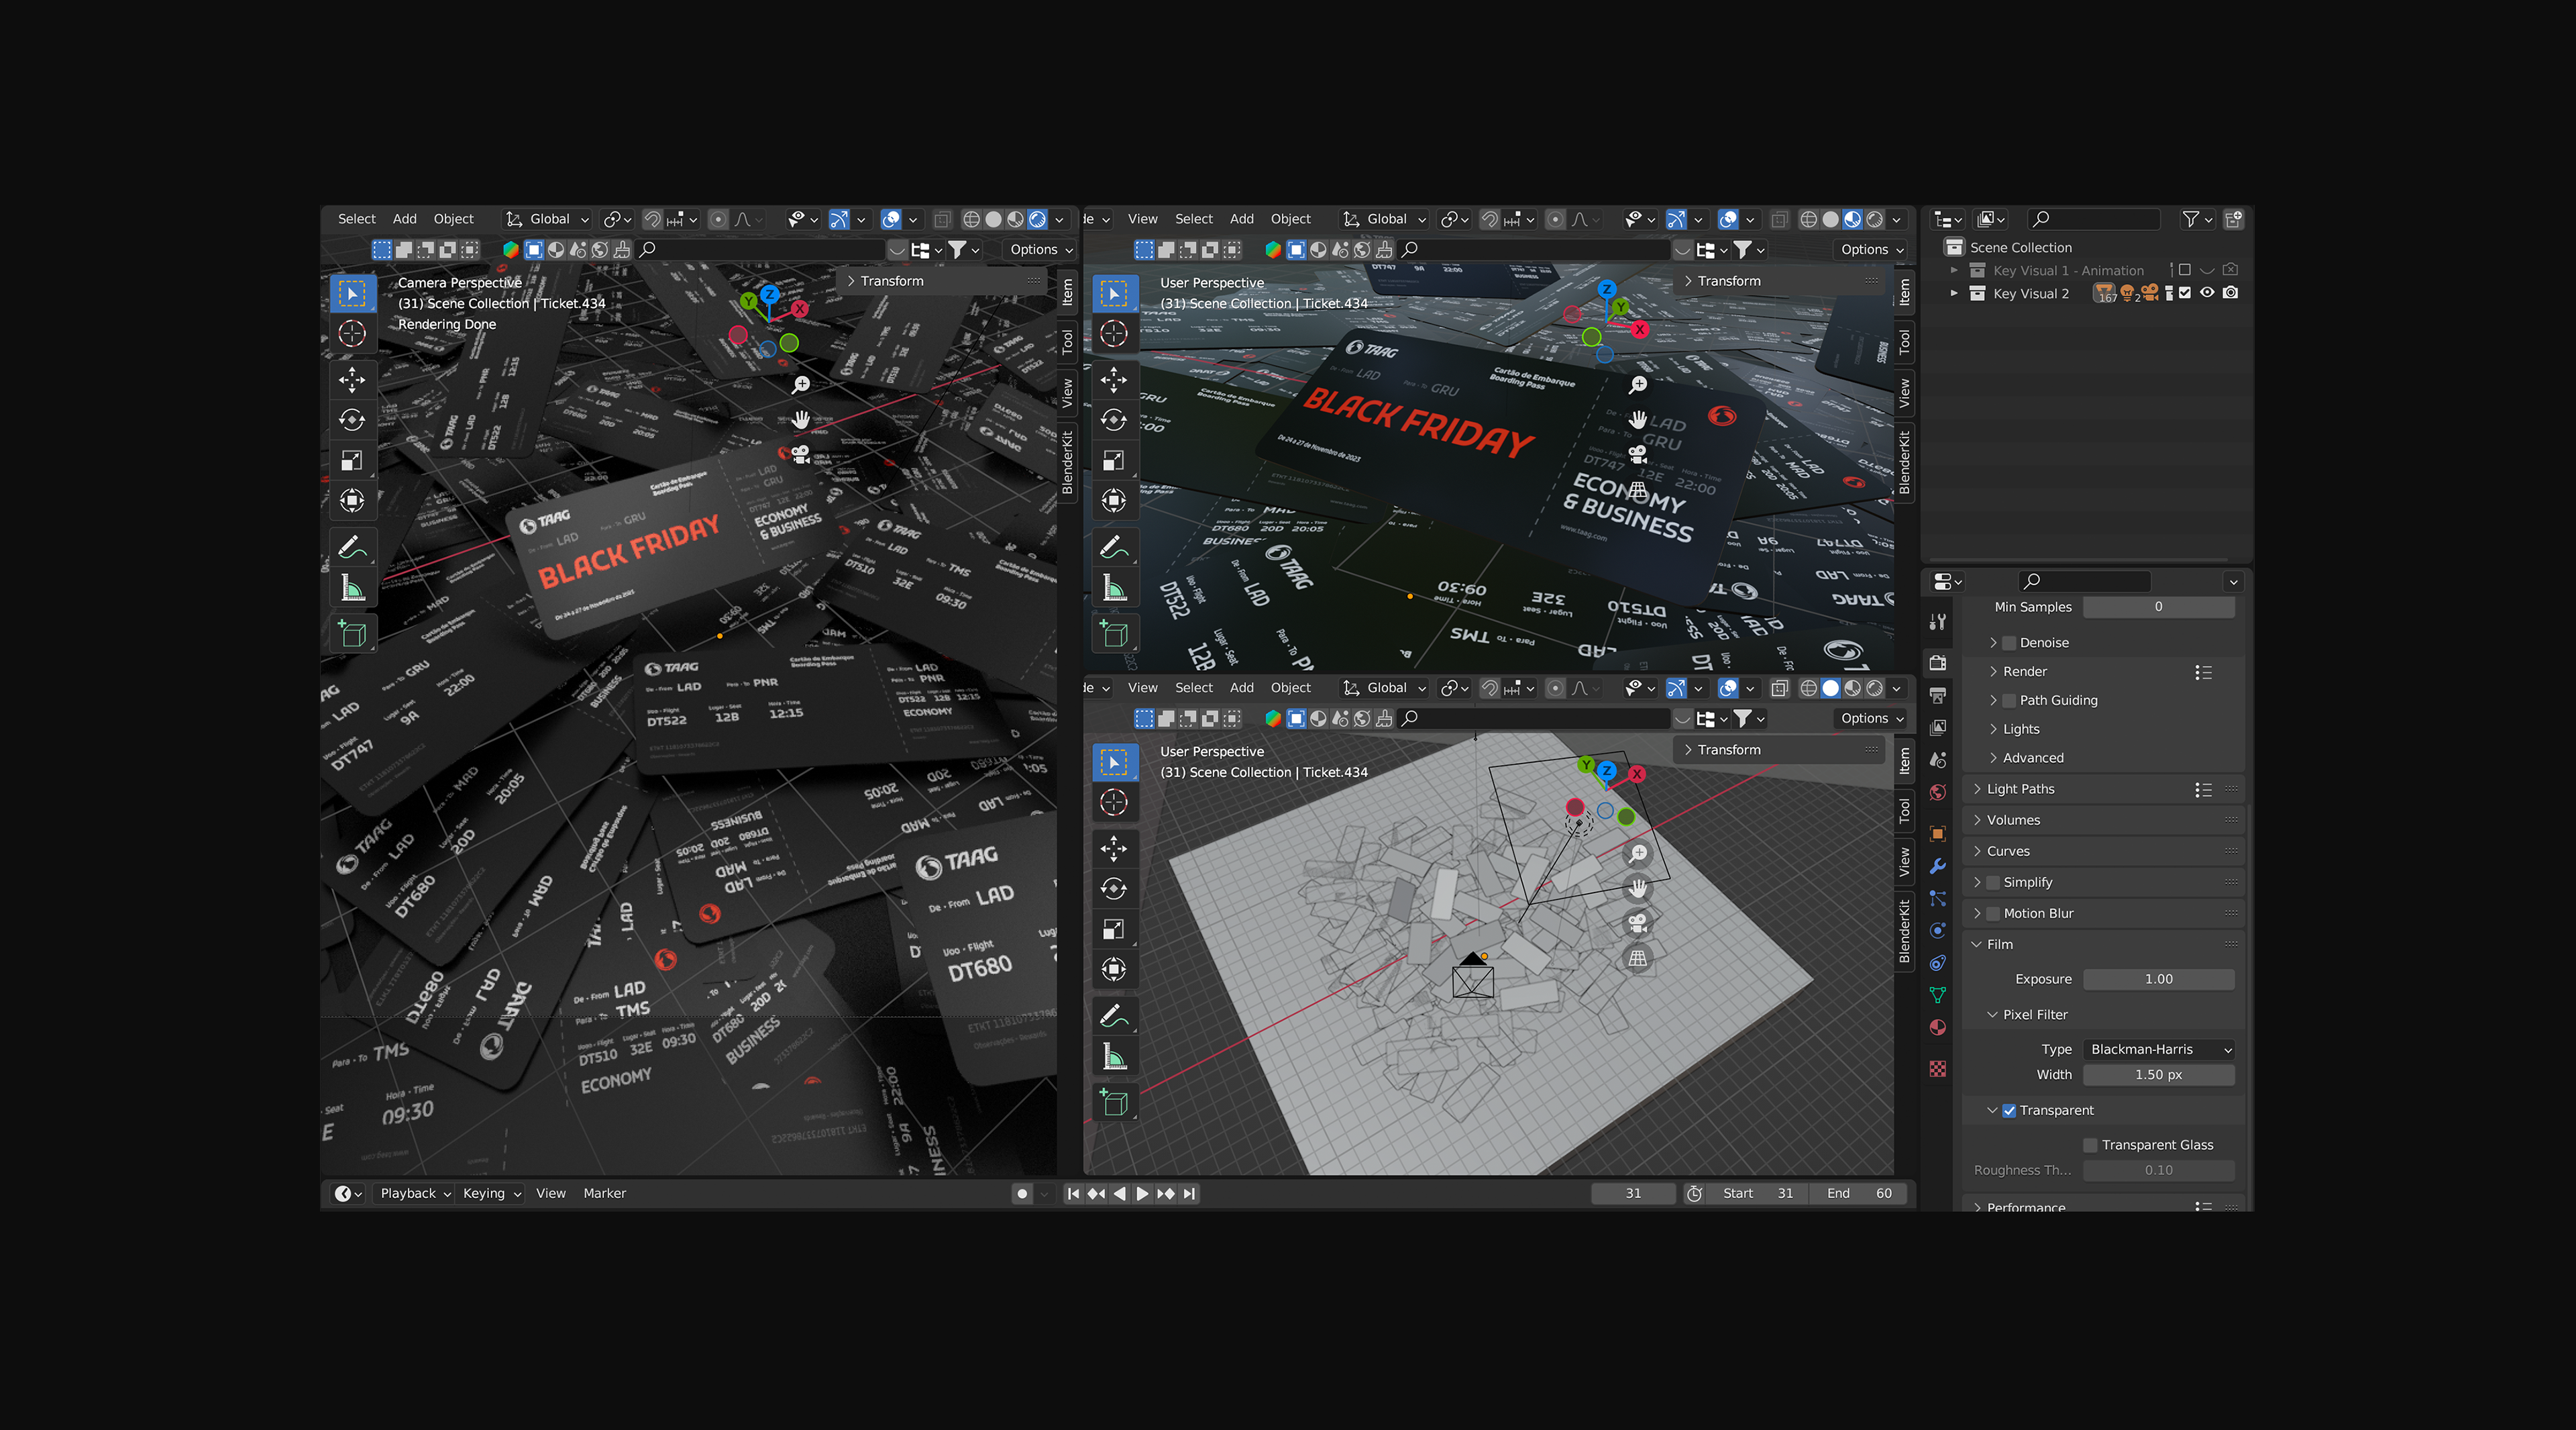2576x1430 pixels.
Task: Enable the Path Guiding checkbox
Action: (2009, 701)
